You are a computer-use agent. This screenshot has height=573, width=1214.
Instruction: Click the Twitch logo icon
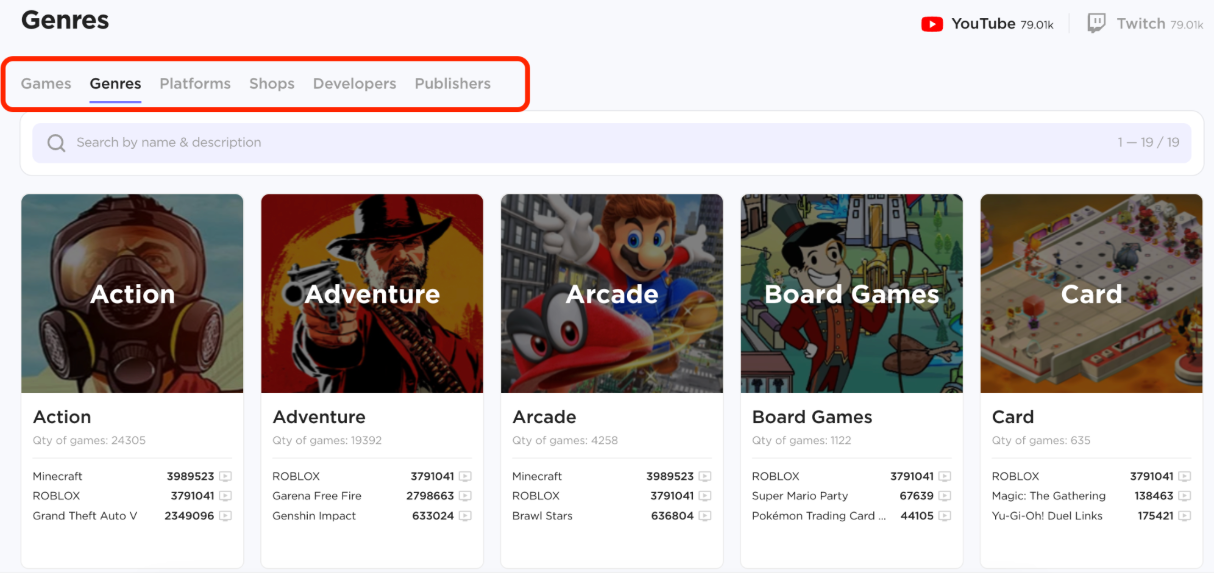pos(1097,24)
